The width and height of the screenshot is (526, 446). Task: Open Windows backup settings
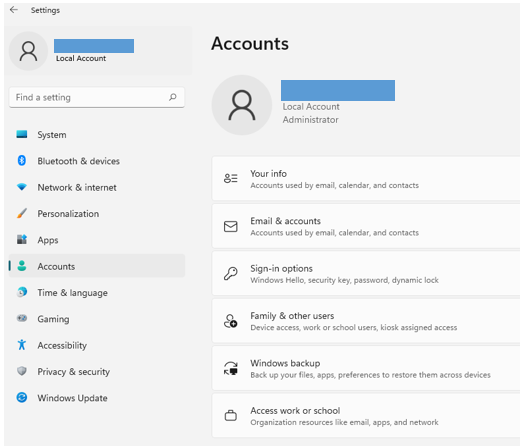(366, 368)
